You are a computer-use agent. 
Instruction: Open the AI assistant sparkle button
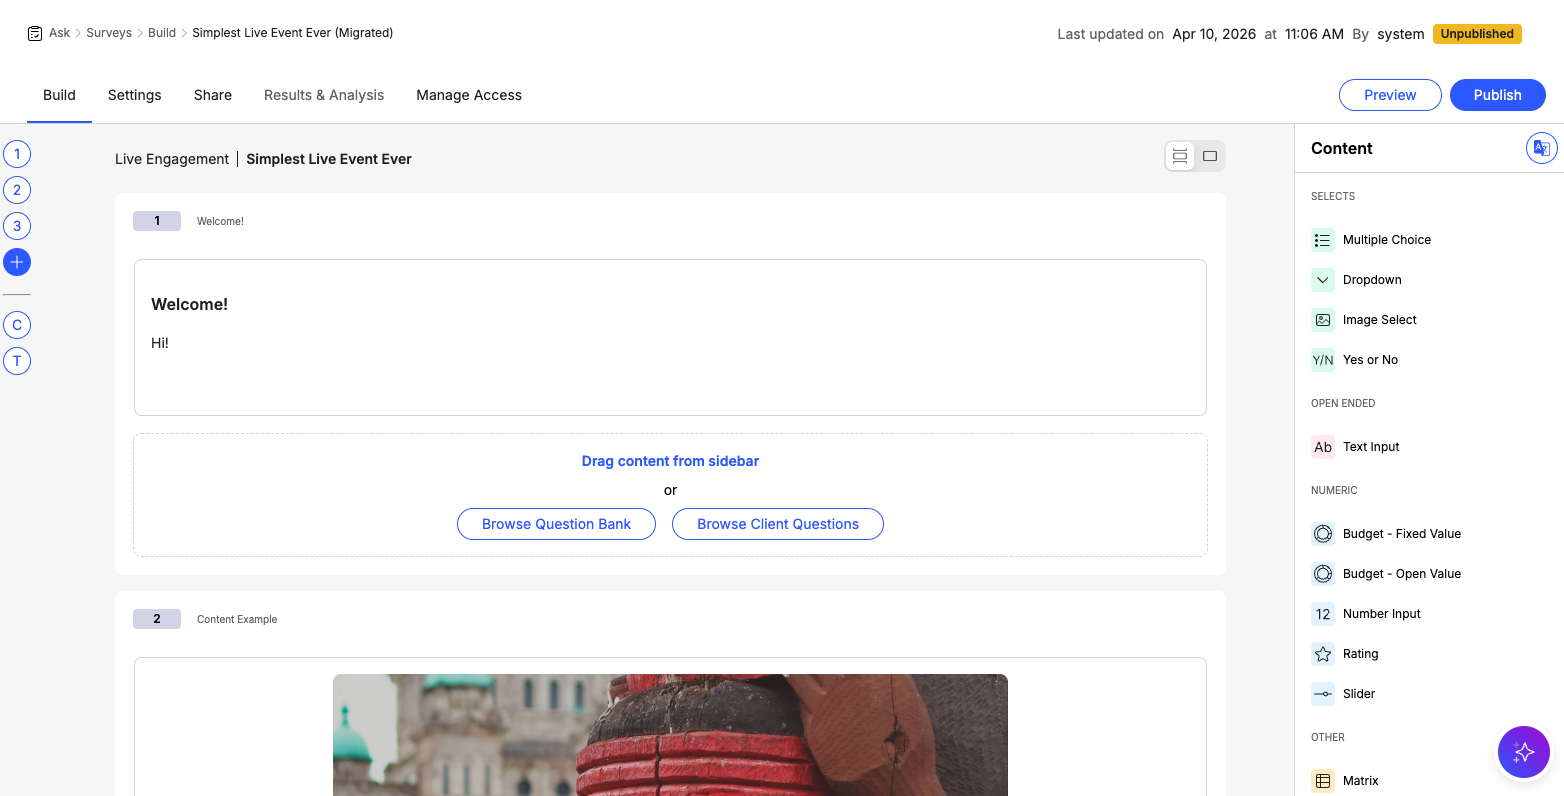click(x=1523, y=752)
